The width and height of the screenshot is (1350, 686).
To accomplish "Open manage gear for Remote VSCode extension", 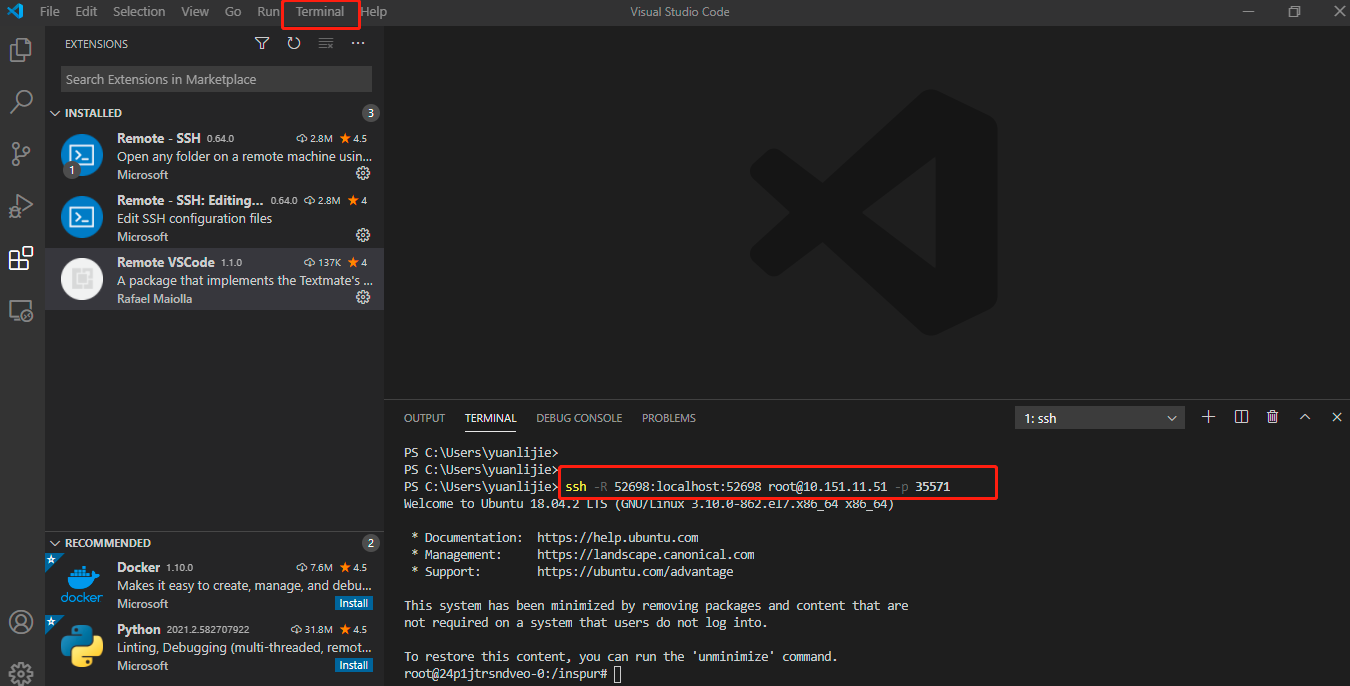I will [363, 298].
